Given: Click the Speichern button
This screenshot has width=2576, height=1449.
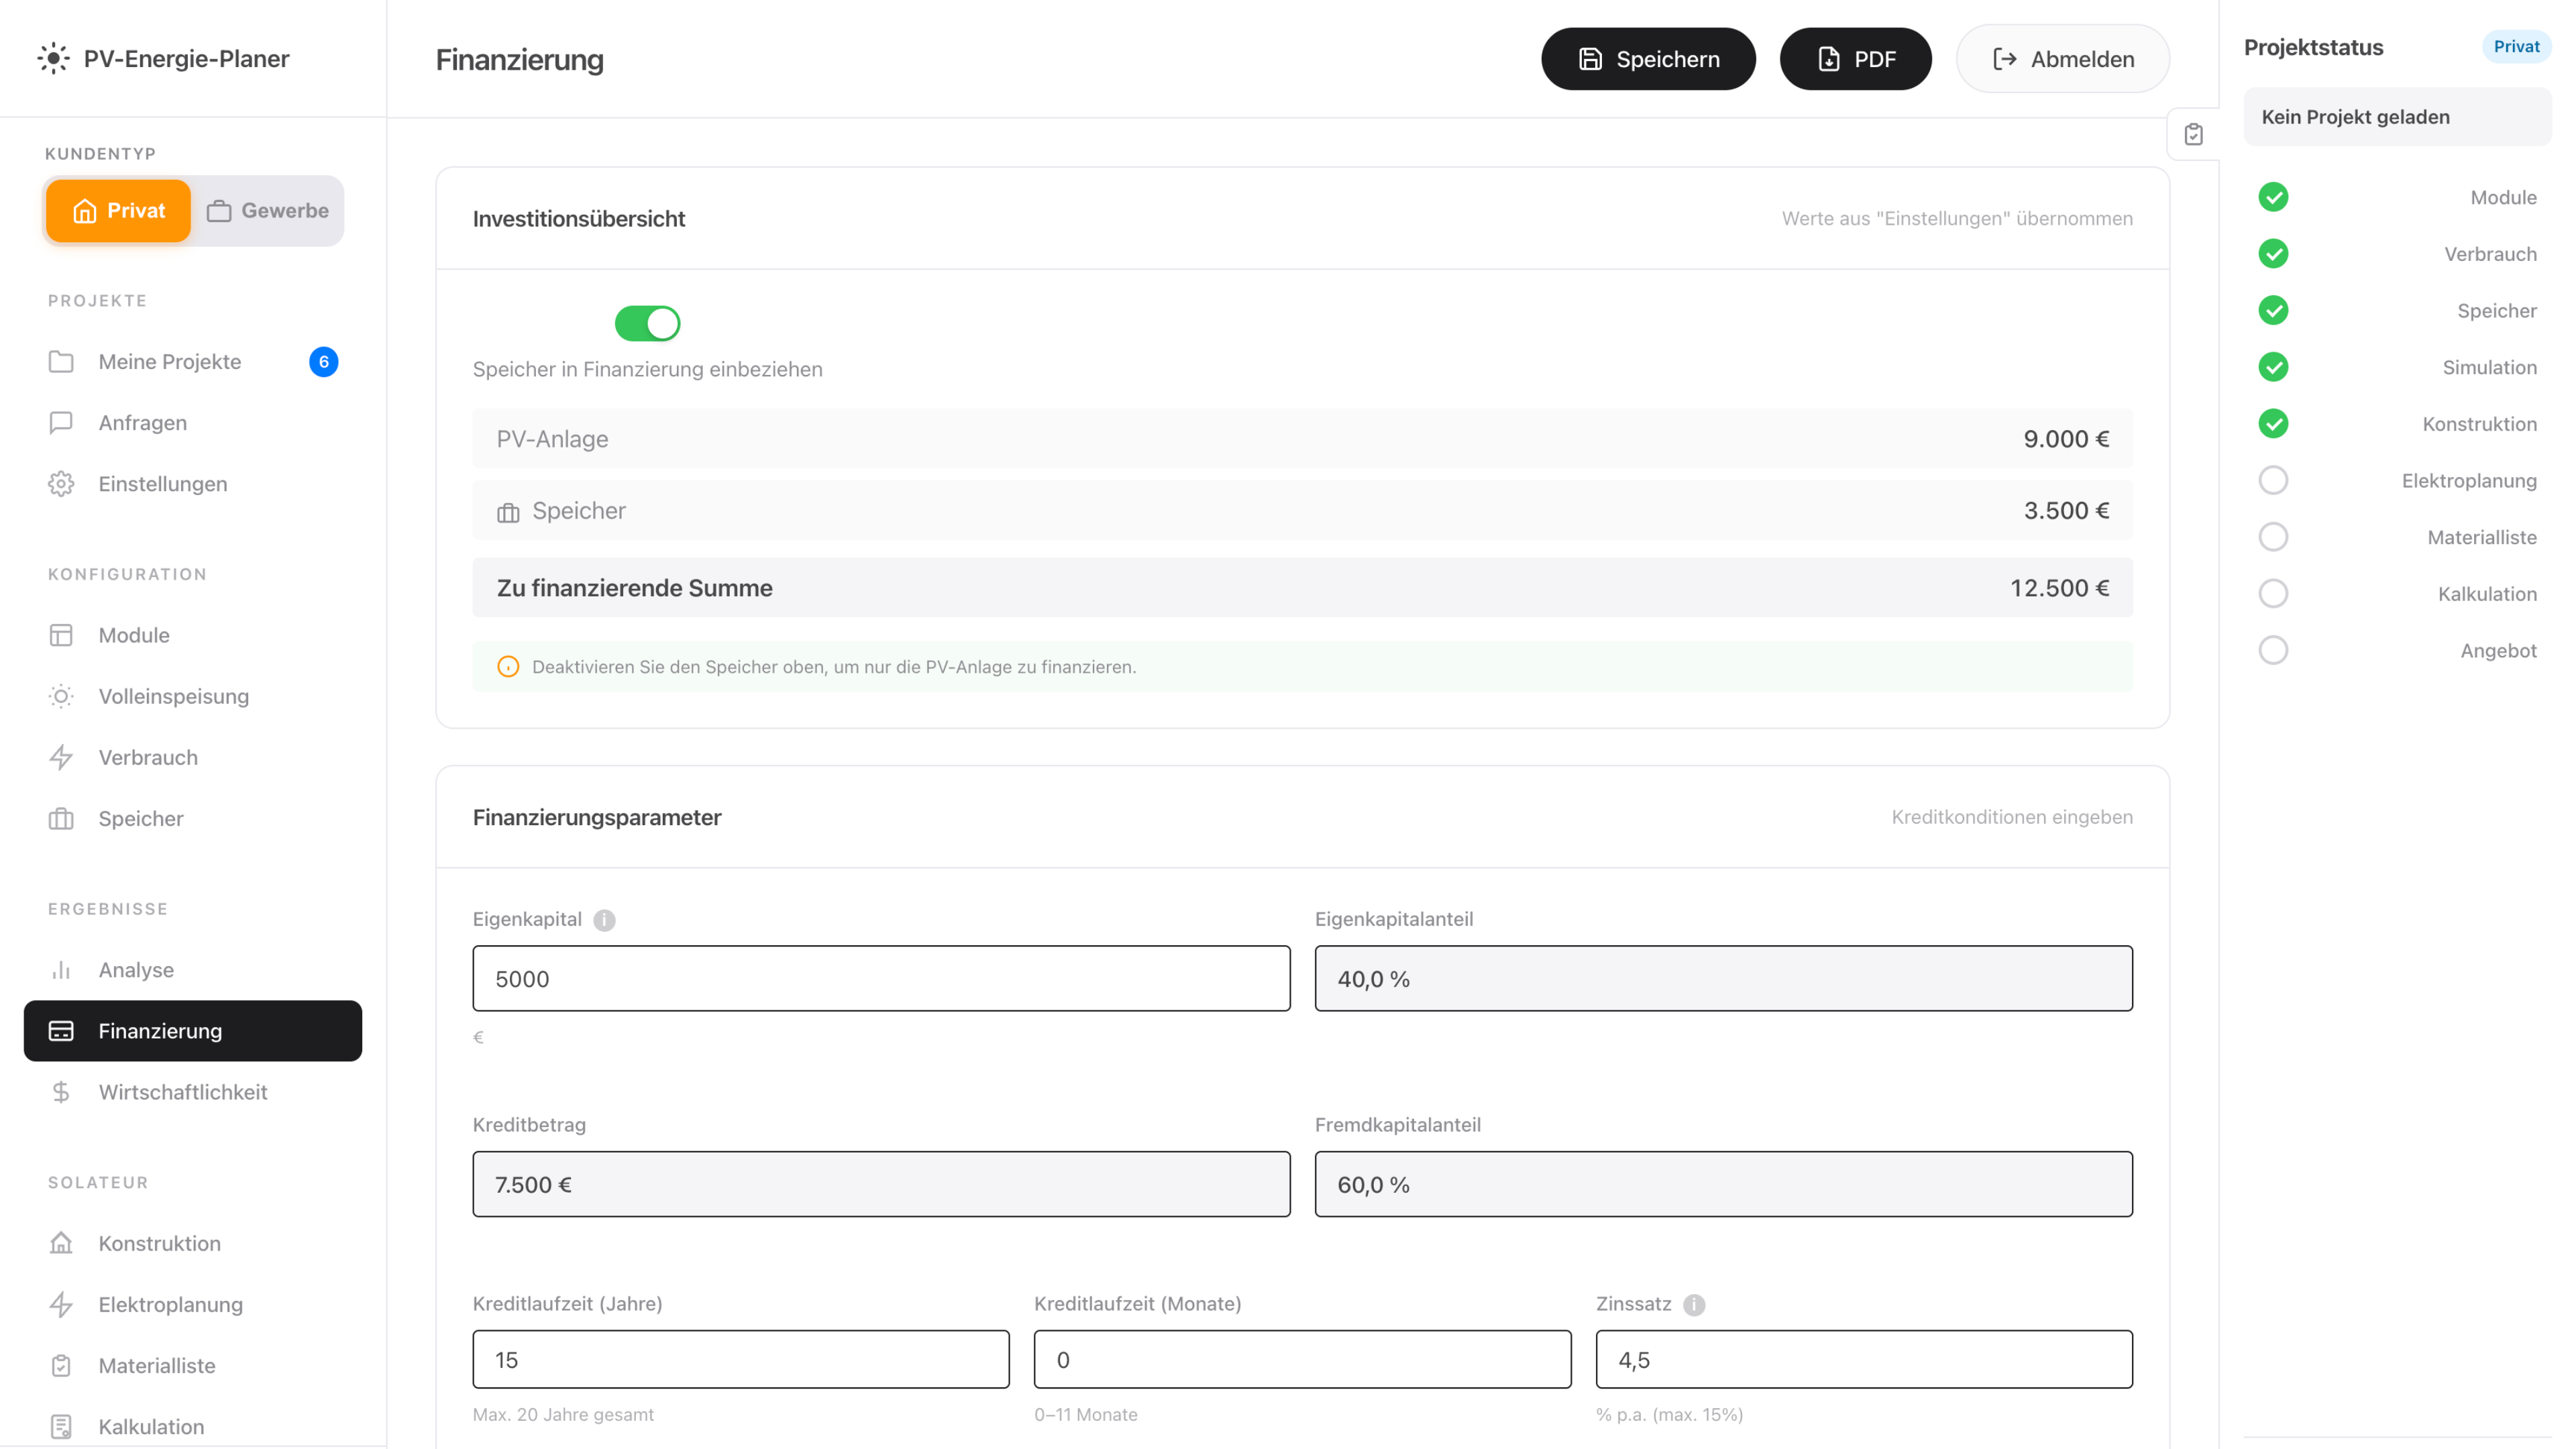Looking at the screenshot, I should click(x=1648, y=59).
